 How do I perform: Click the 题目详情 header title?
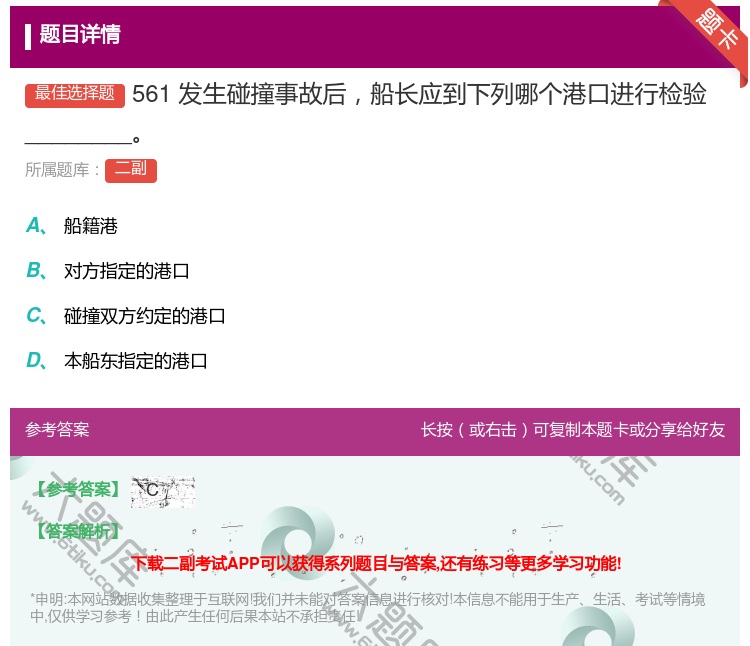80,34
